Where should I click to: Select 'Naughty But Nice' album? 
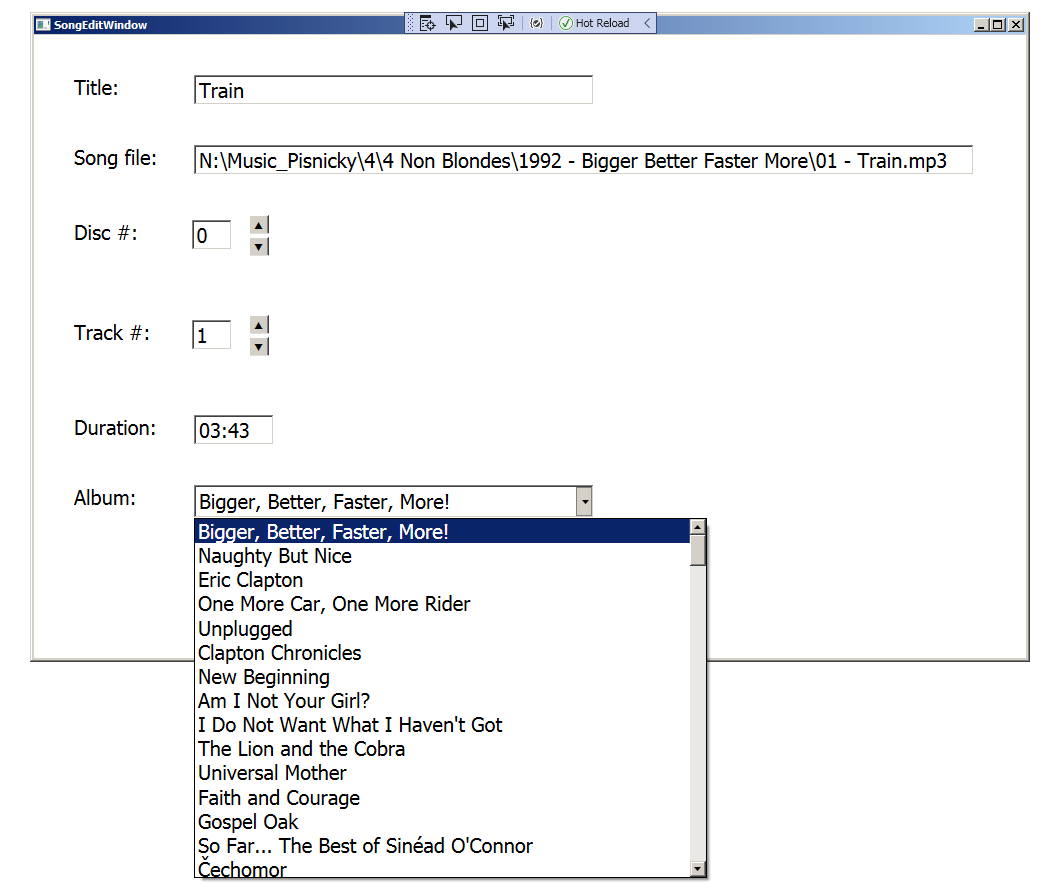[x=443, y=556]
